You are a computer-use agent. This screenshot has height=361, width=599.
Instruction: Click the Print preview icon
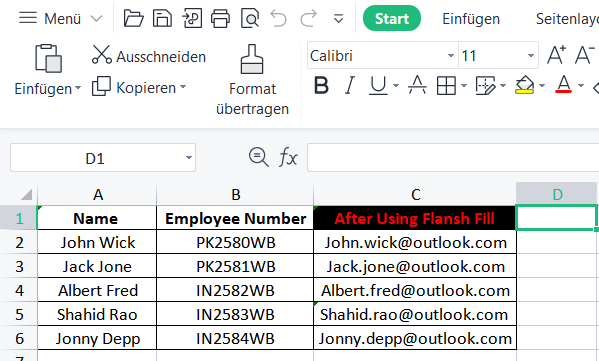[250, 18]
